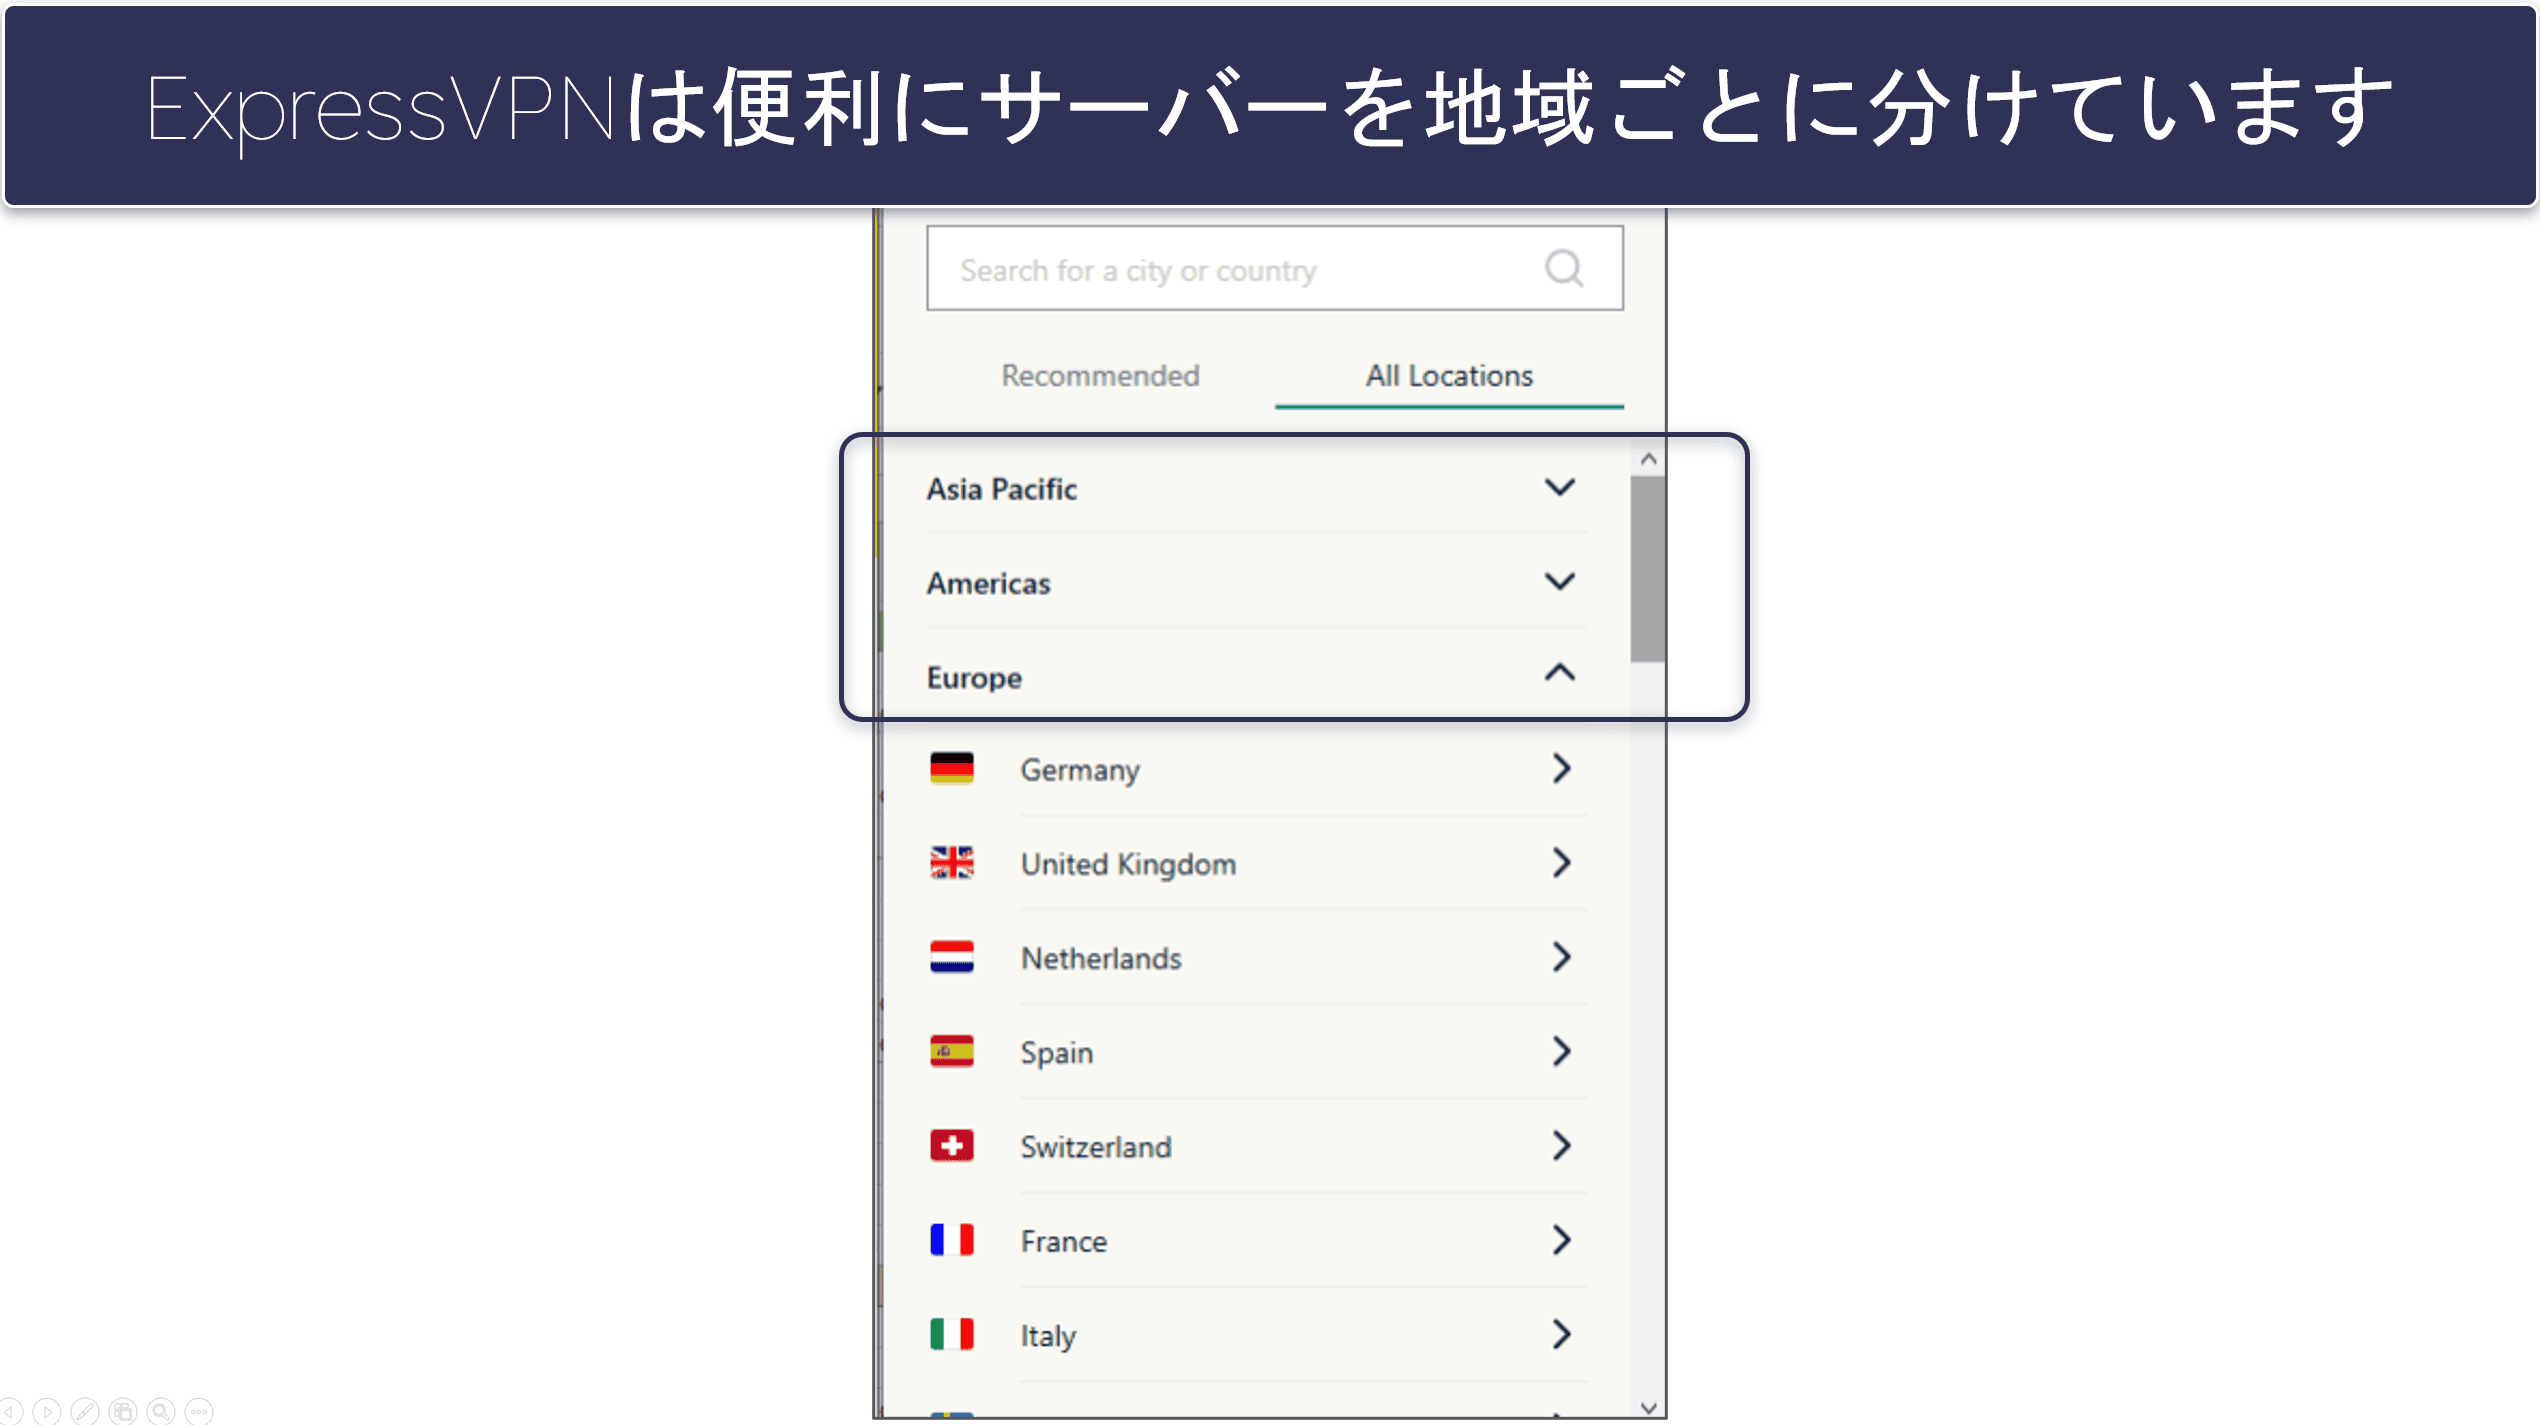This screenshot has height=1425, width=2540.
Task: Focus the city or country search field
Action: (1274, 268)
